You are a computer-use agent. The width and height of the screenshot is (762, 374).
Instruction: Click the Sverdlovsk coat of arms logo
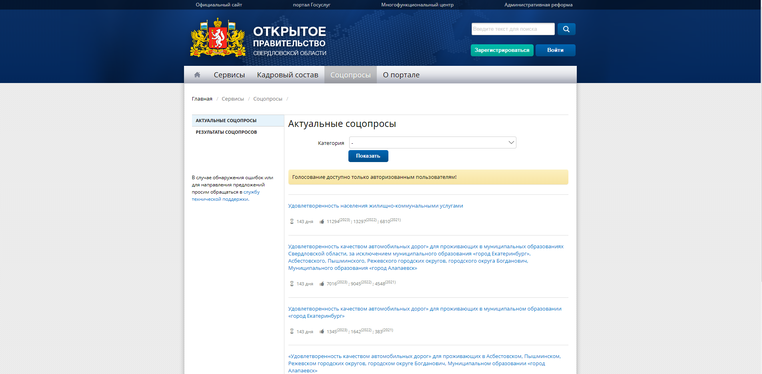[218, 37]
